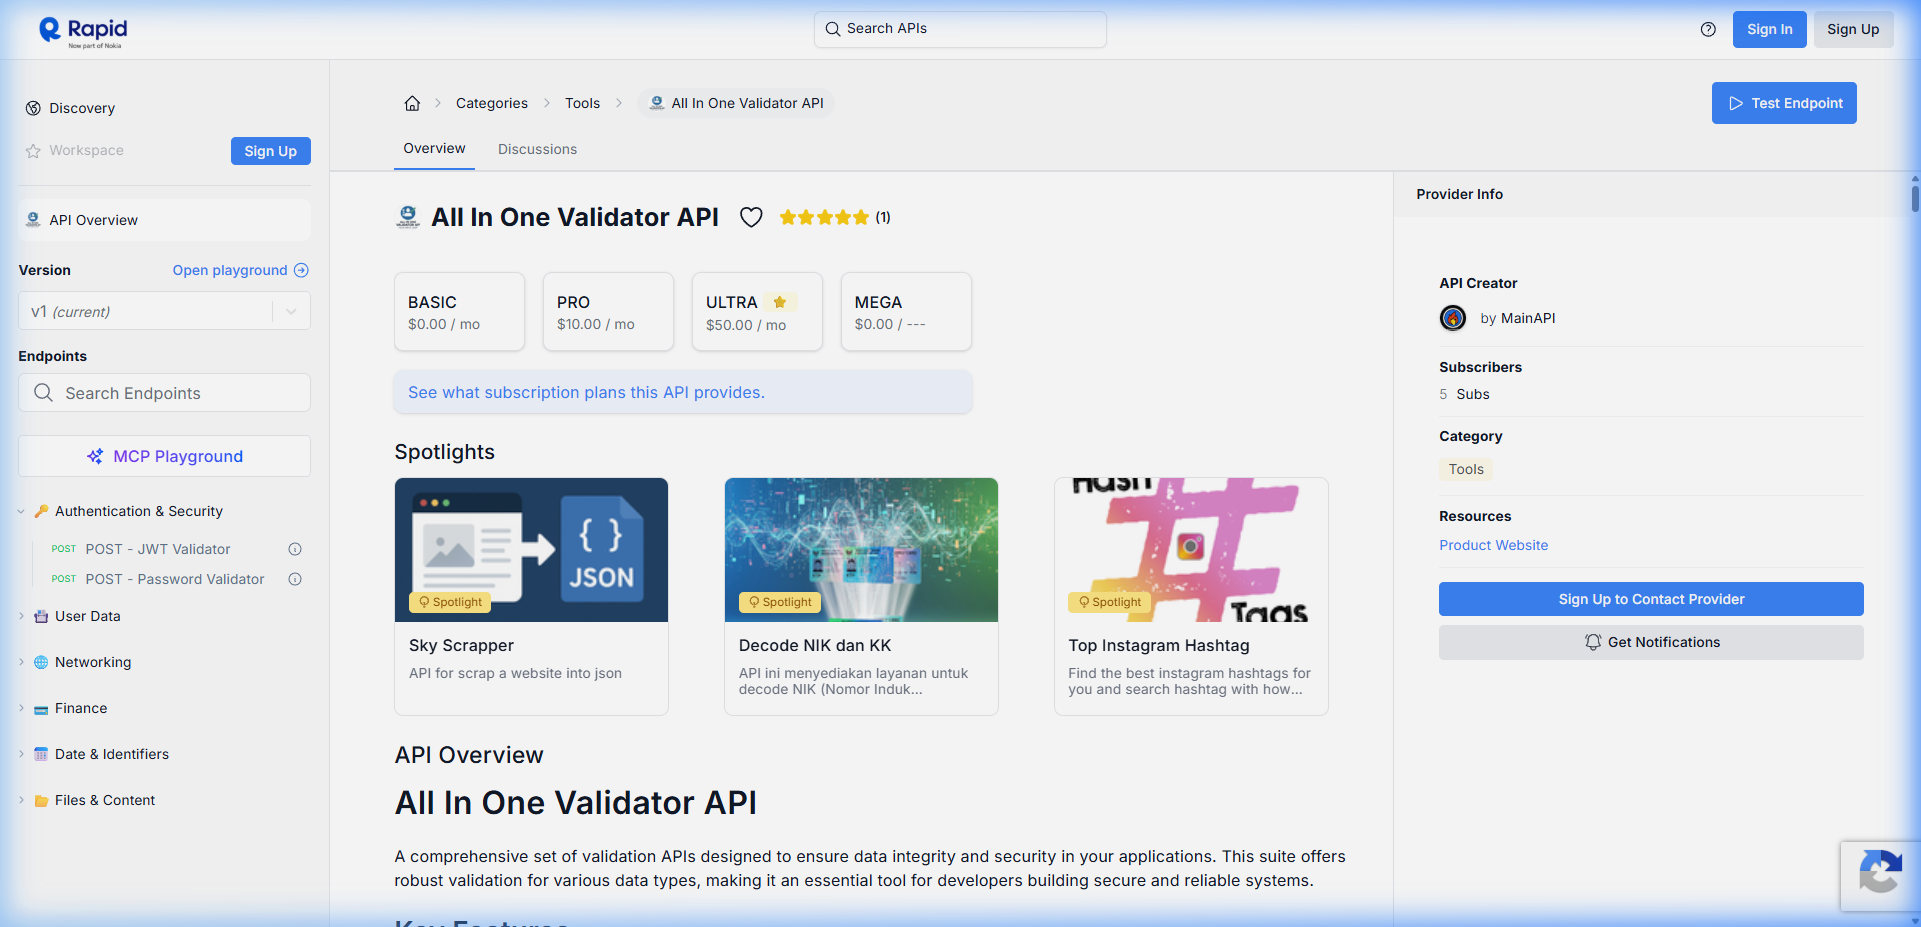Expand the Date & Identifiers group

click(21, 754)
